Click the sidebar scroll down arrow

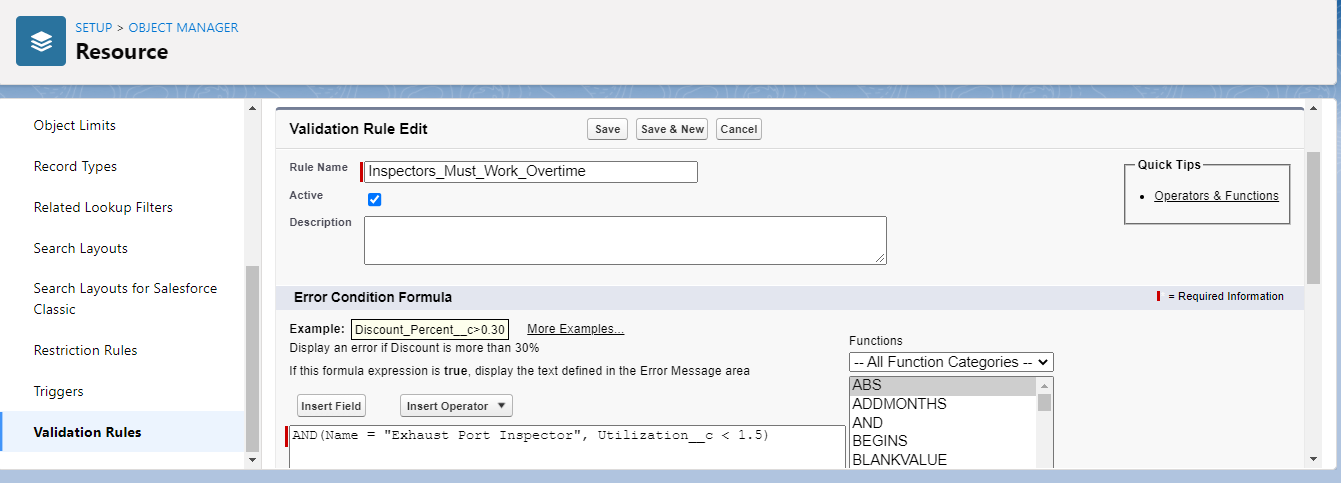(x=252, y=459)
